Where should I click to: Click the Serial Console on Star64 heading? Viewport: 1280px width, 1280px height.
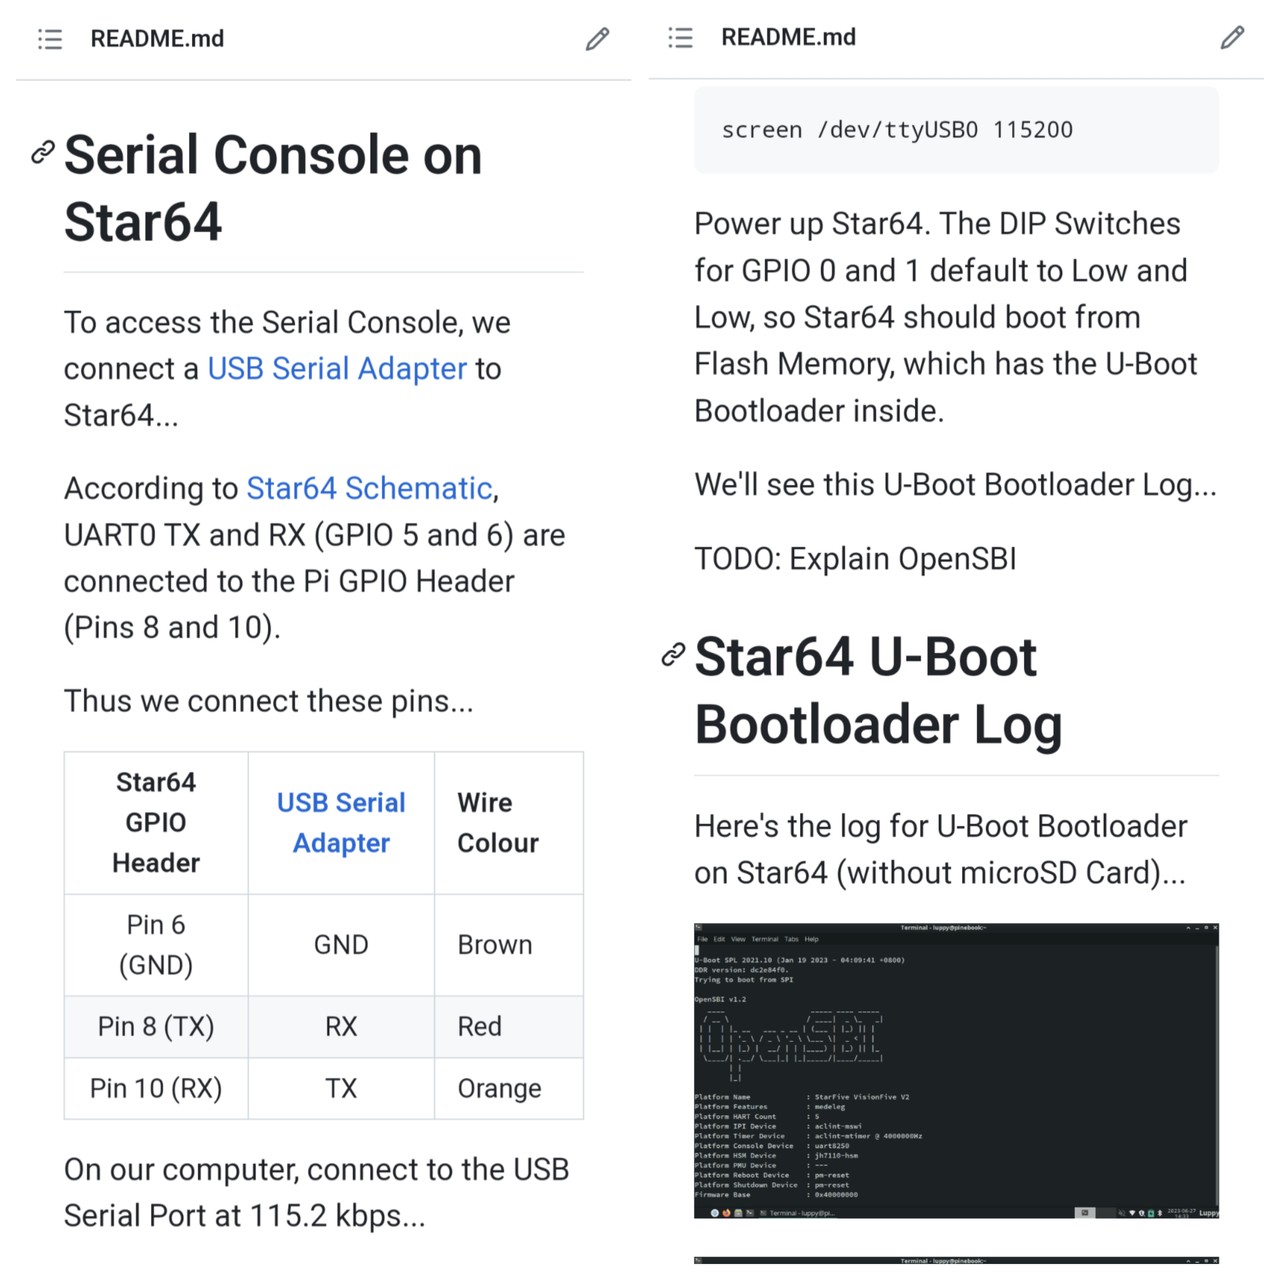(272, 188)
